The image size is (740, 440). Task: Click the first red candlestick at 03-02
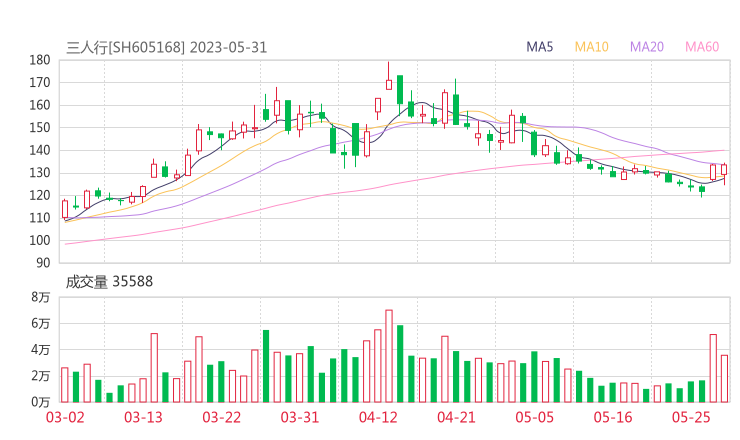(x=65, y=209)
